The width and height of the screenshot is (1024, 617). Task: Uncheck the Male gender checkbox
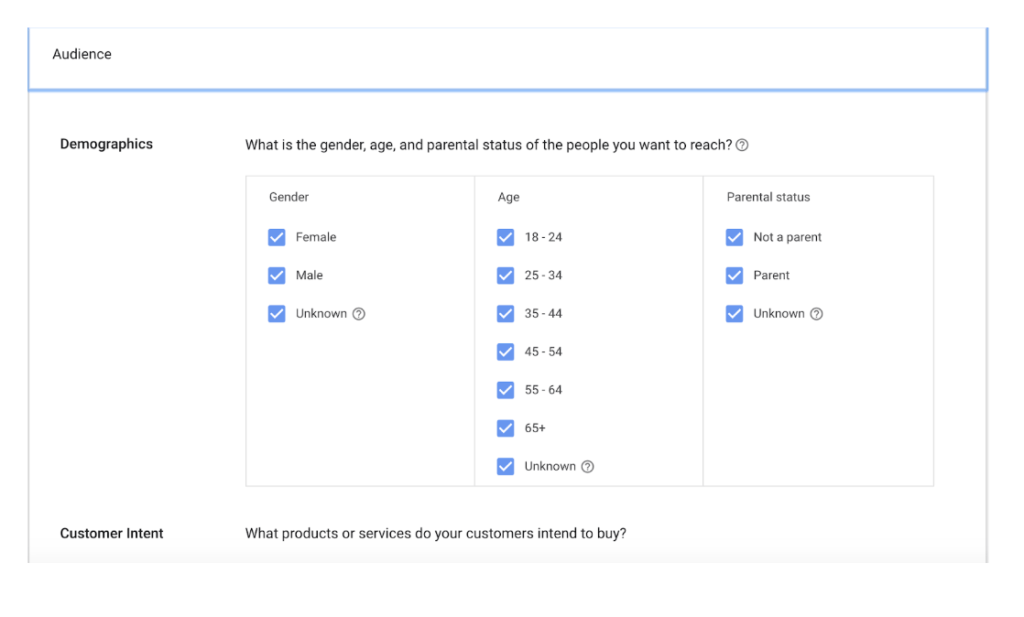point(277,276)
